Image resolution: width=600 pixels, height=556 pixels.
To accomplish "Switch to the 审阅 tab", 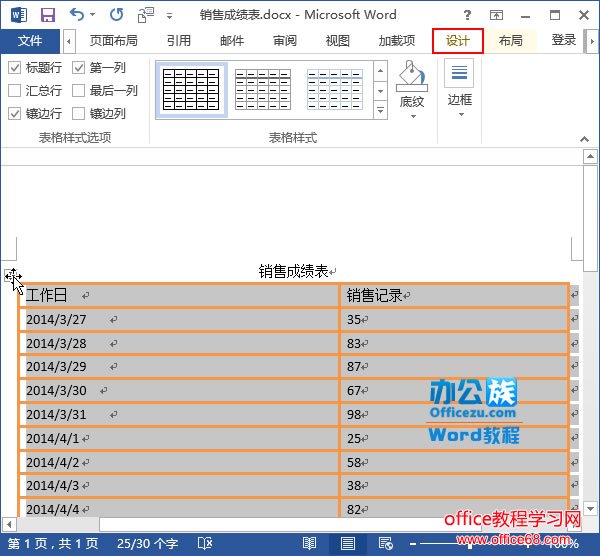I will coord(285,40).
